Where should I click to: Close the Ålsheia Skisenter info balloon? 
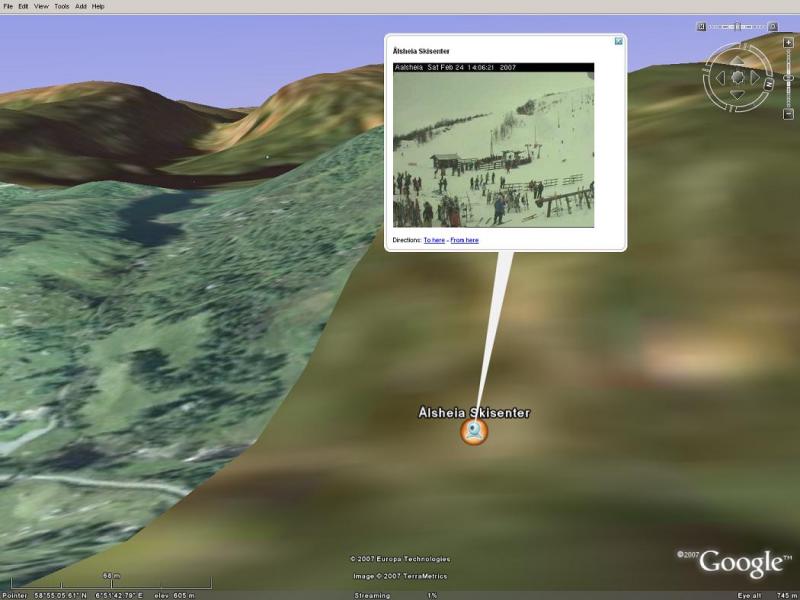618,42
